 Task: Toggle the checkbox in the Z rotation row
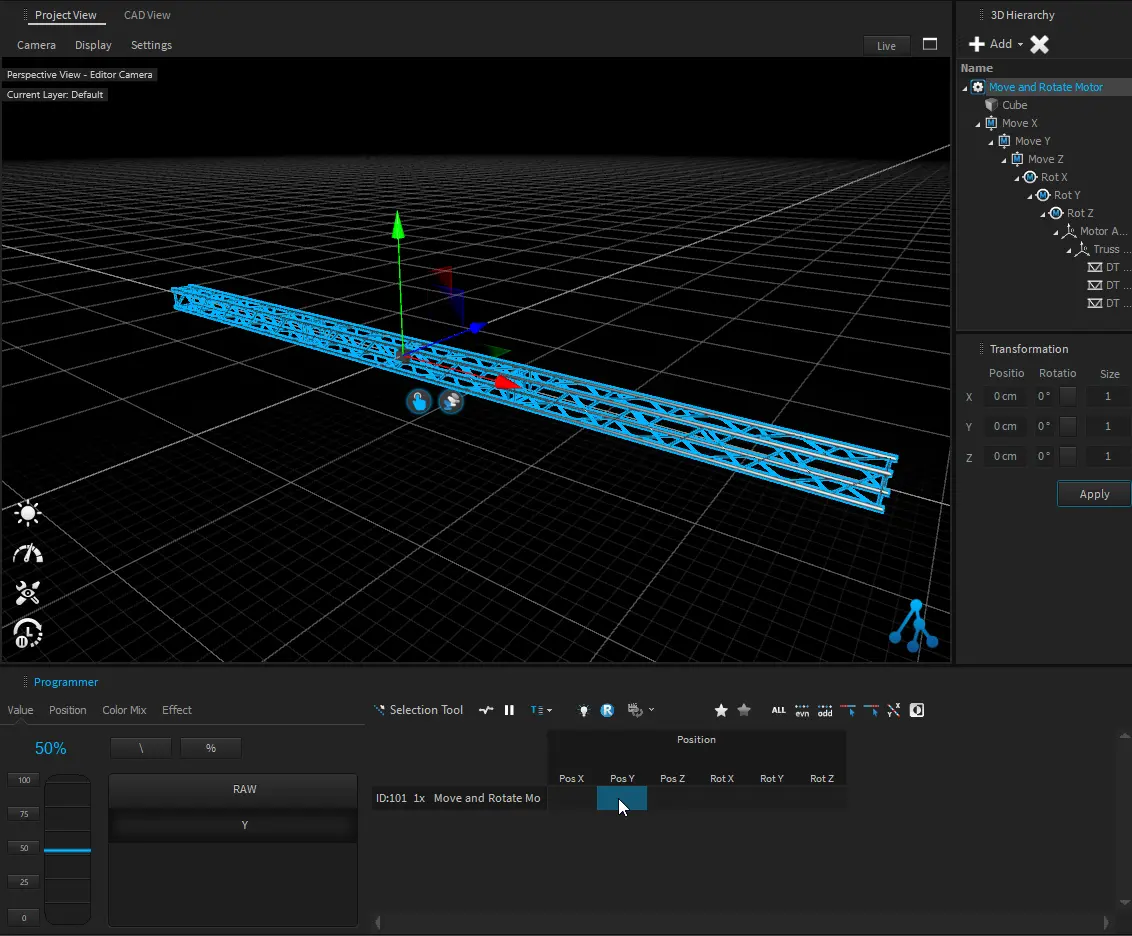coord(1068,456)
